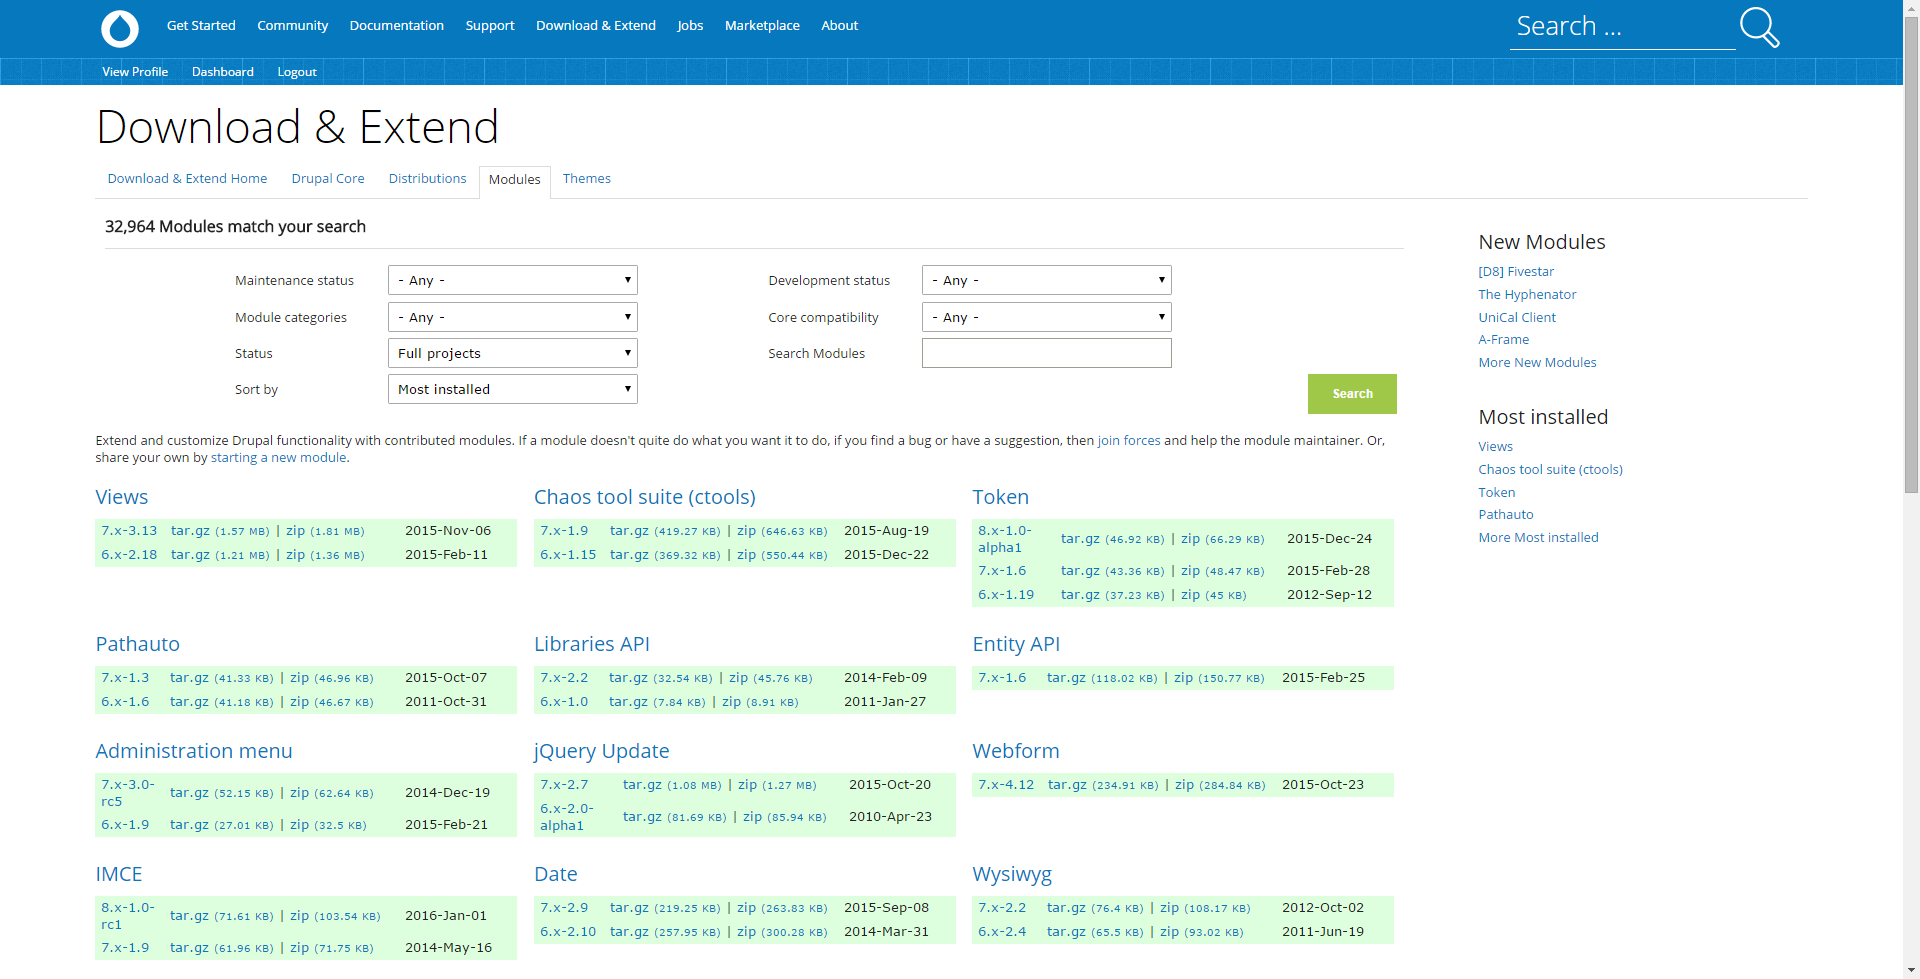Open the Module categories dropdown
The image size is (1920, 979).
(511, 317)
